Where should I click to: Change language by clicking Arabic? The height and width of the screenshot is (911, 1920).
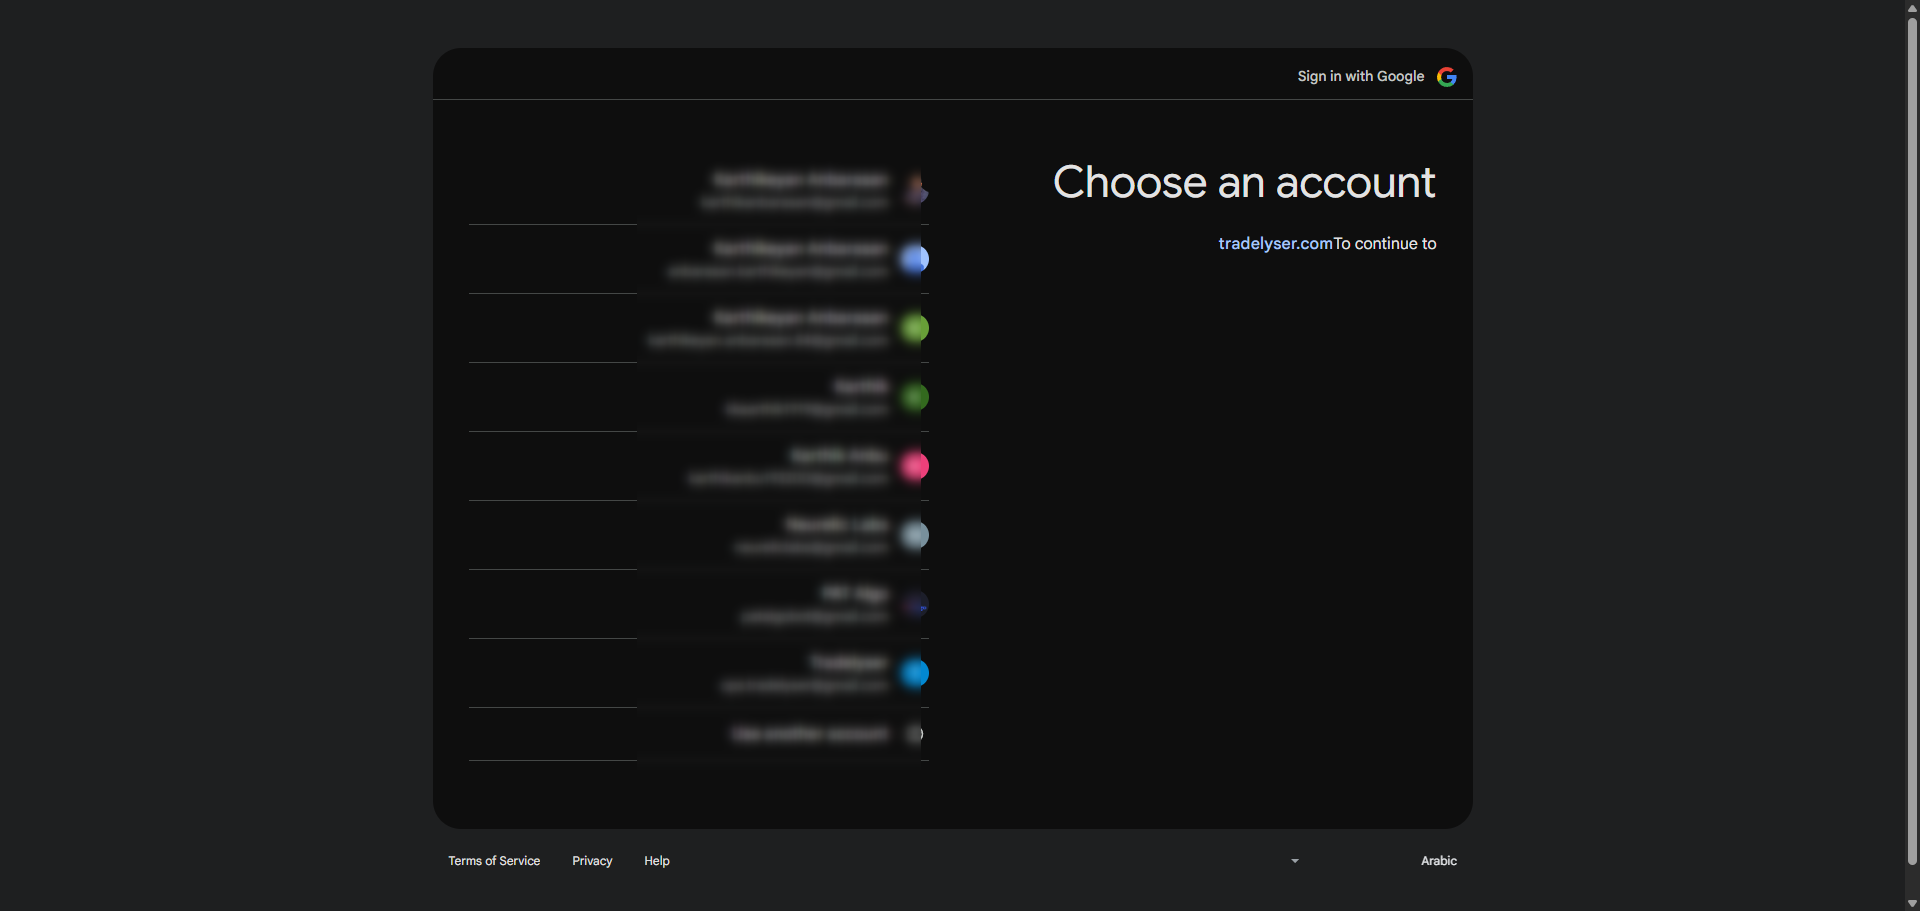click(x=1437, y=861)
